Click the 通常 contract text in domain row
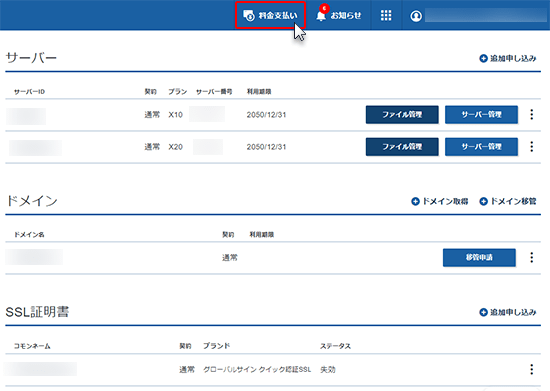 230,258
